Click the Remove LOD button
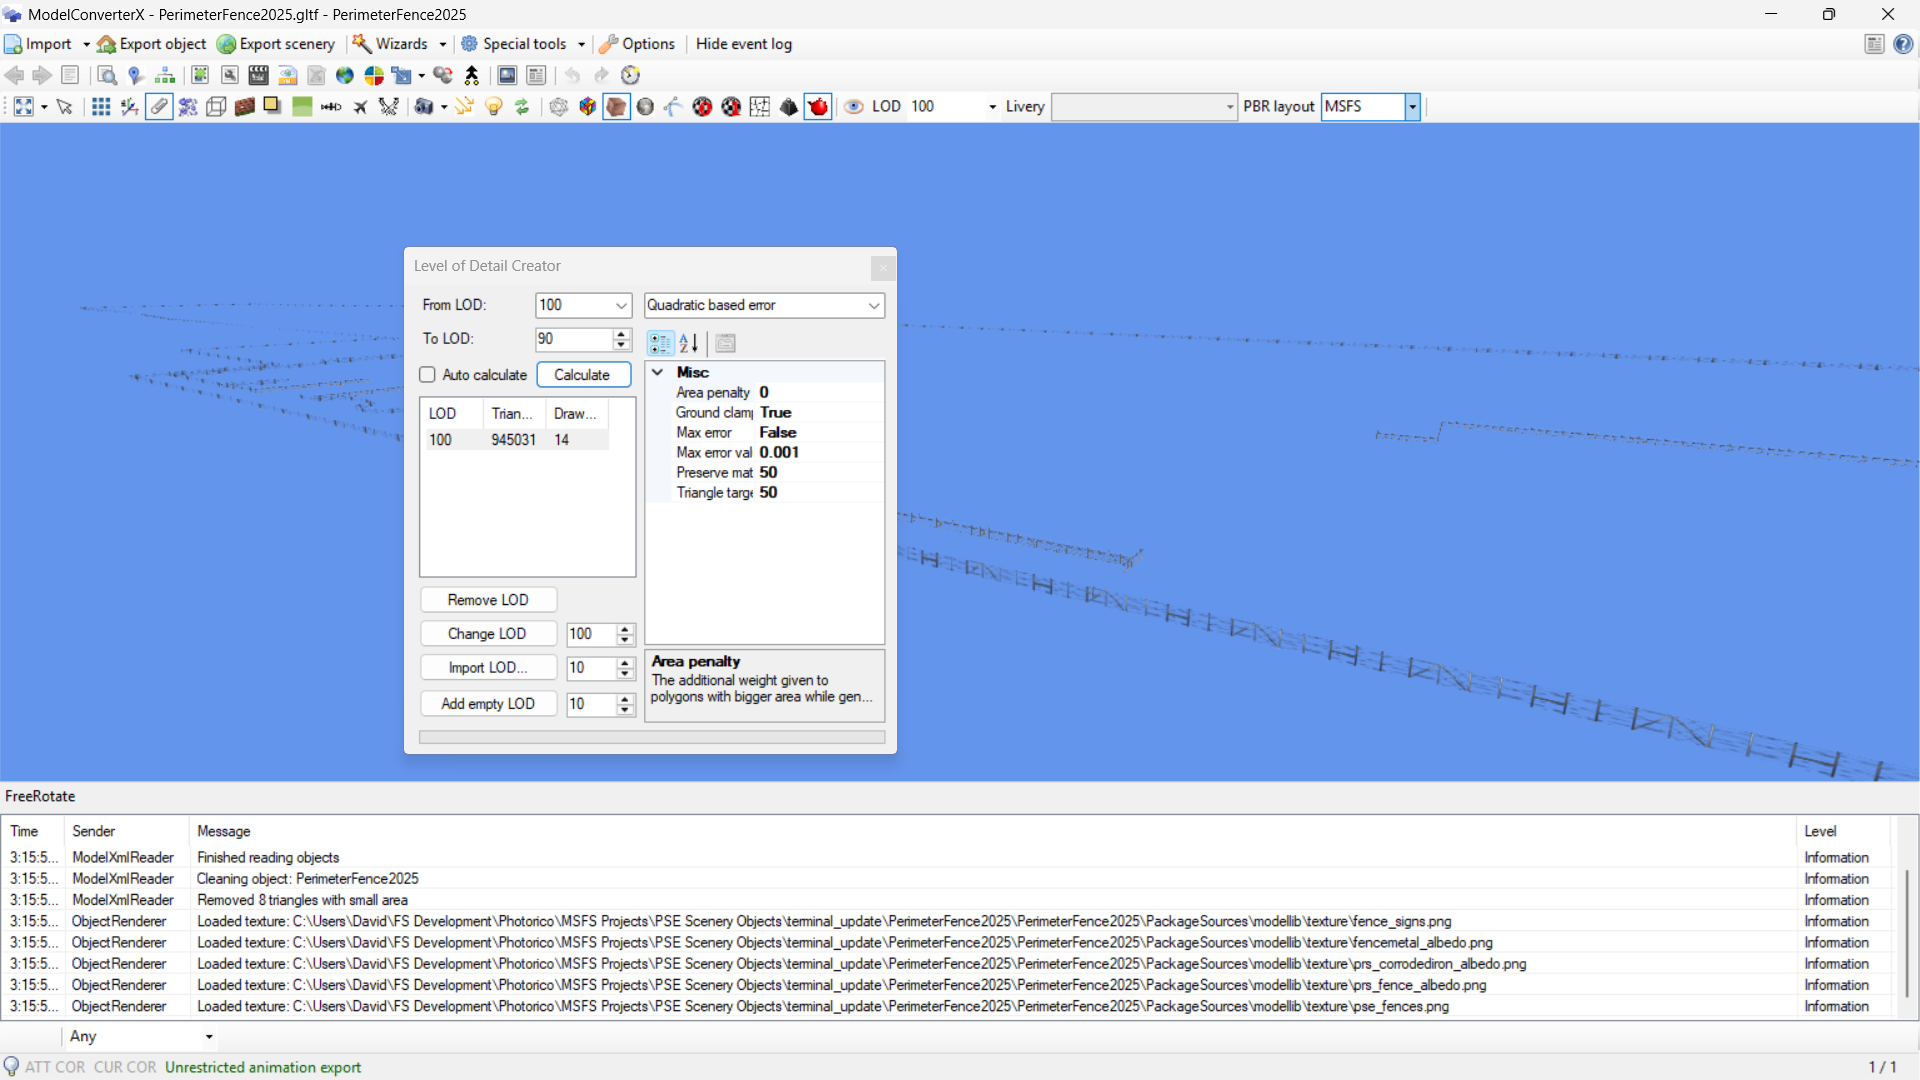Screen dimensions: 1920x1080 [x=488, y=600]
